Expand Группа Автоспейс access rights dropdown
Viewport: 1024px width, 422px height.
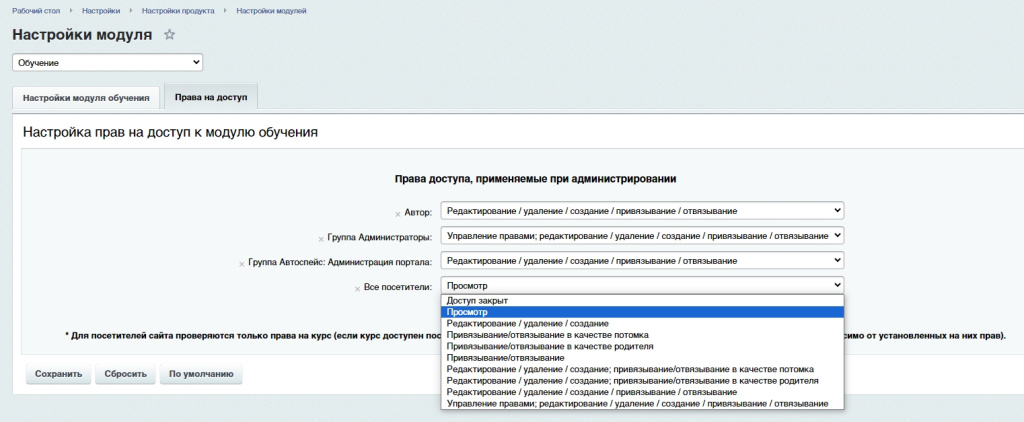tap(643, 261)
